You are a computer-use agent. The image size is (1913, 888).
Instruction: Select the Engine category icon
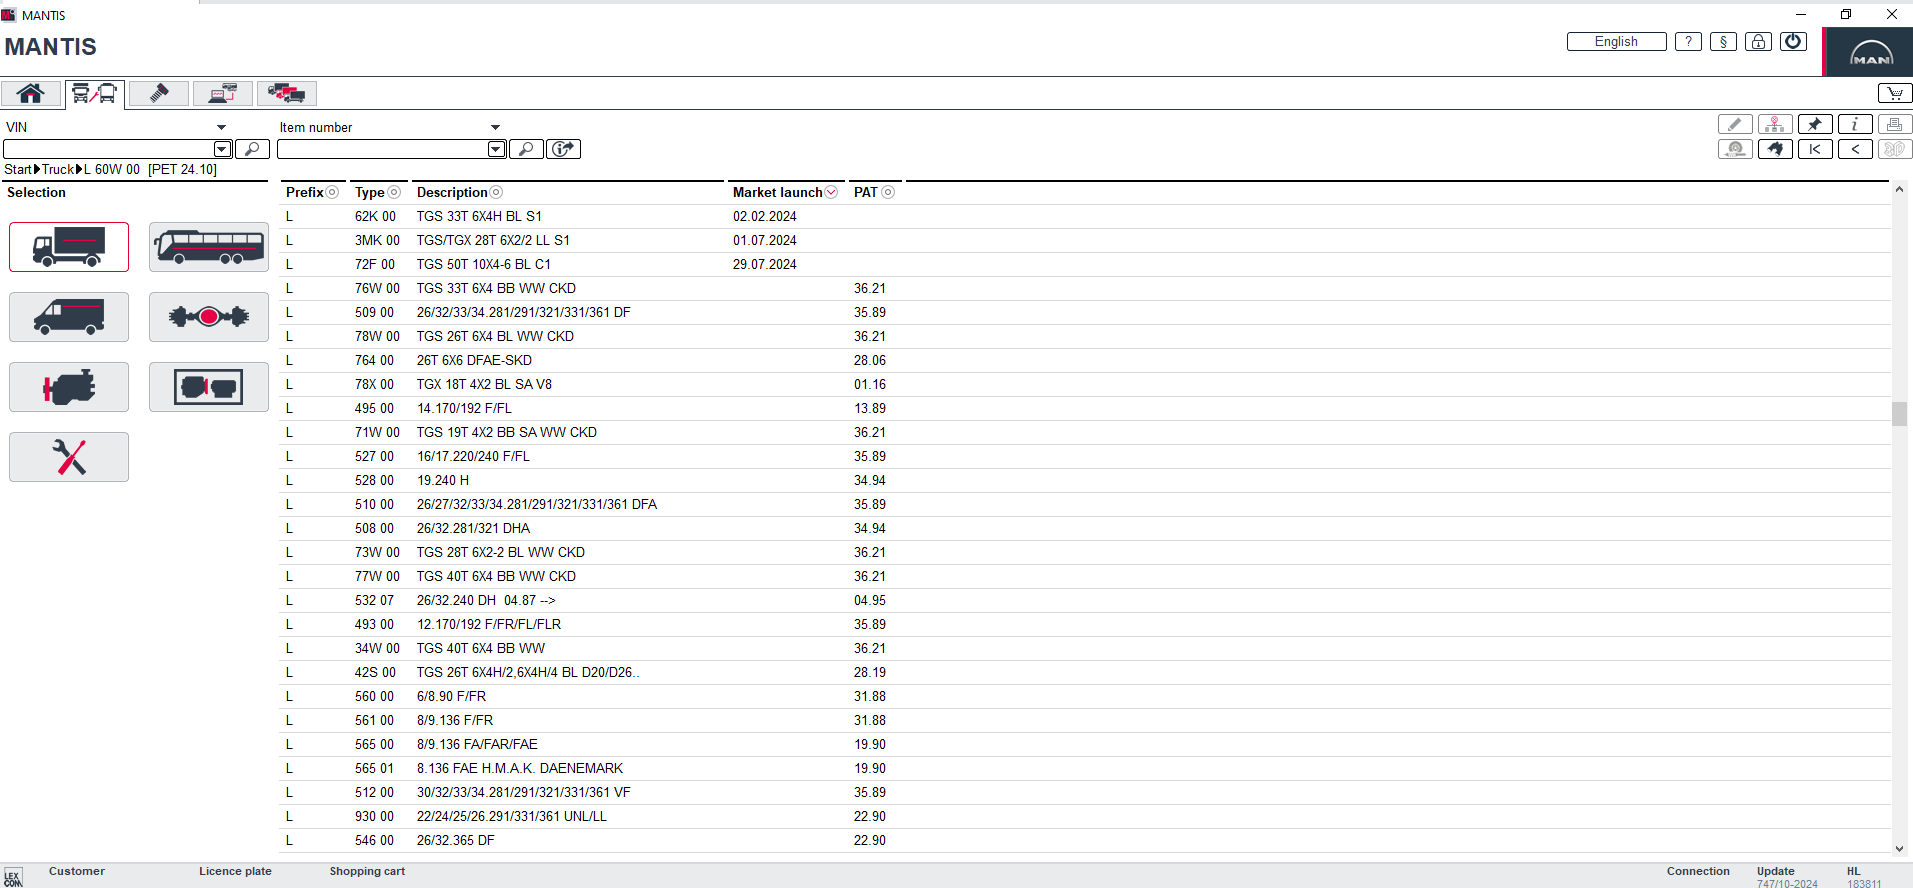(69, 387)
